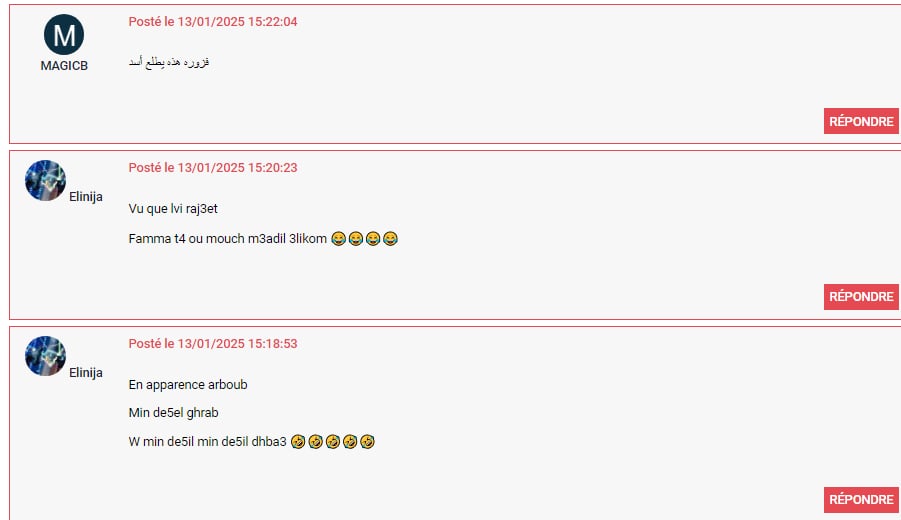Select the timestamp posted at 15:20:23
Screen dimensions: 901x520
213,168
